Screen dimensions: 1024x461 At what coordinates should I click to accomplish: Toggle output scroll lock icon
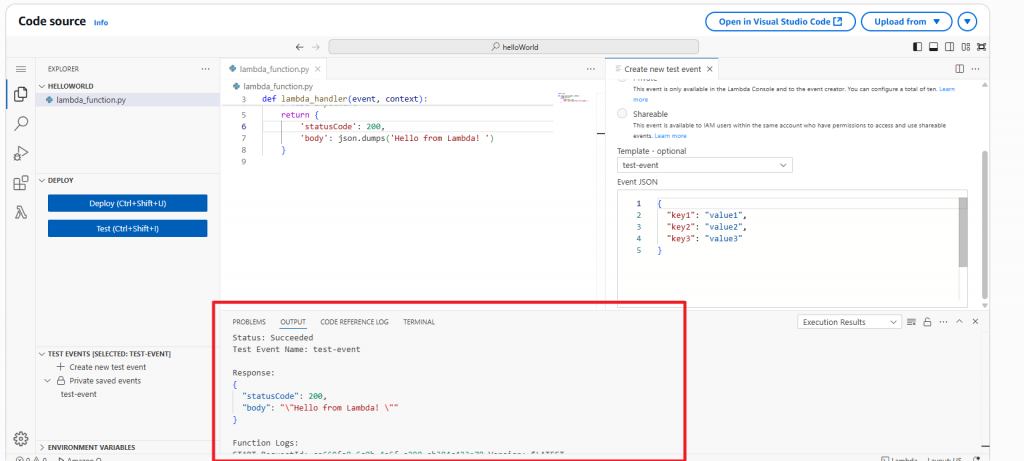[927, 322]
